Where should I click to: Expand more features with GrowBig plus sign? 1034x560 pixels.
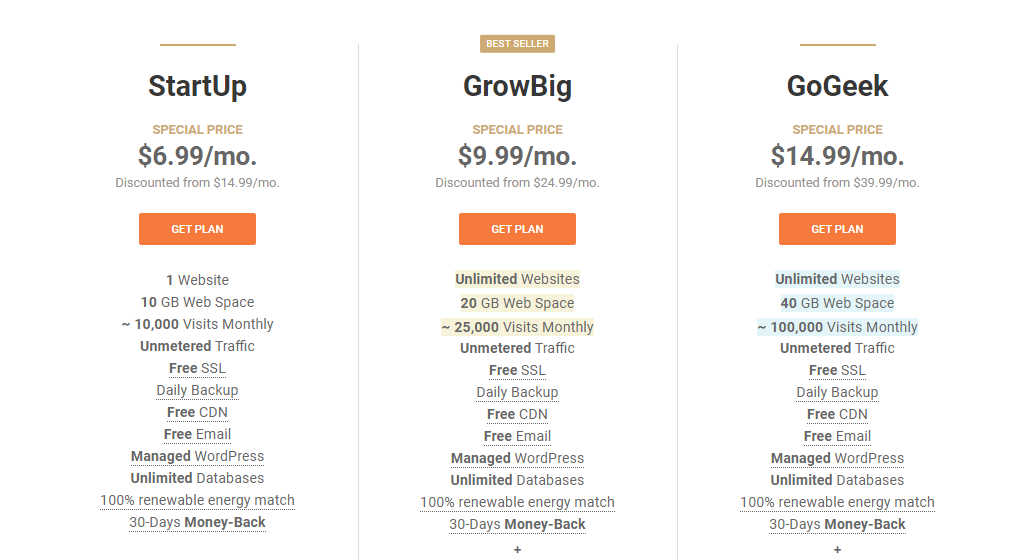click(x=517, y=550)
